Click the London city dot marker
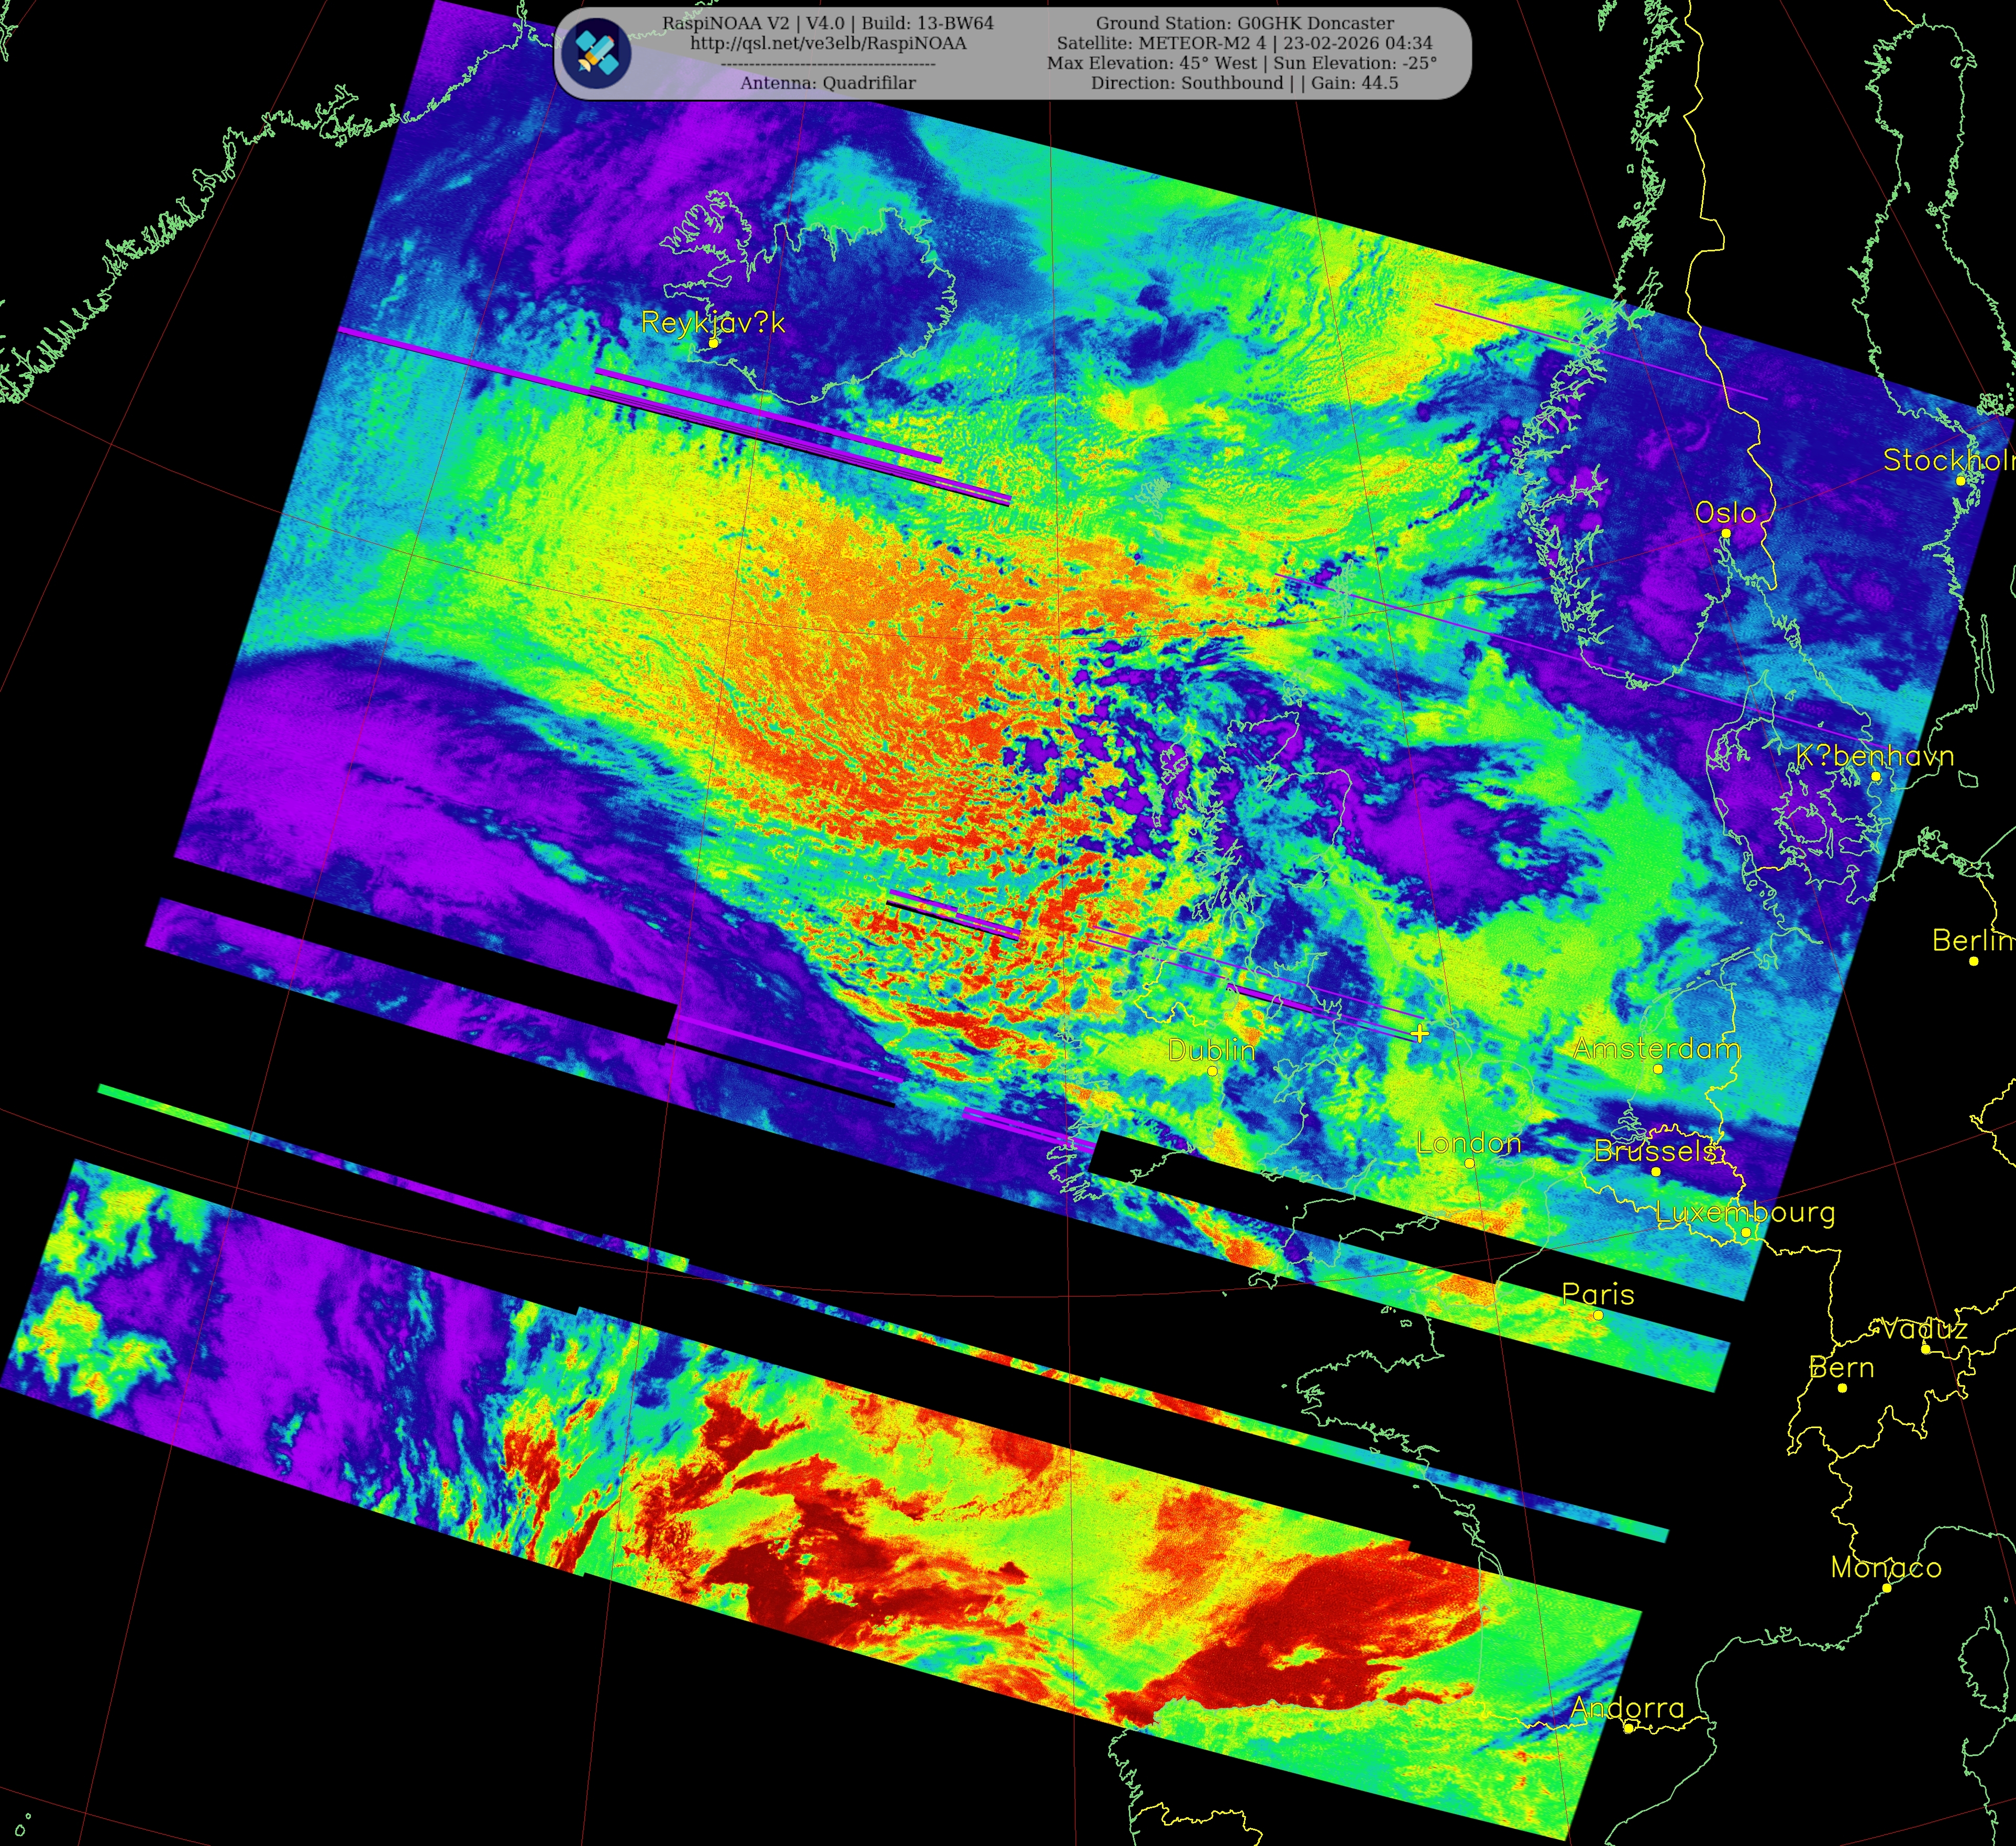Viewport: 2016px width, 1846px height. [x=1469, y=1163]
